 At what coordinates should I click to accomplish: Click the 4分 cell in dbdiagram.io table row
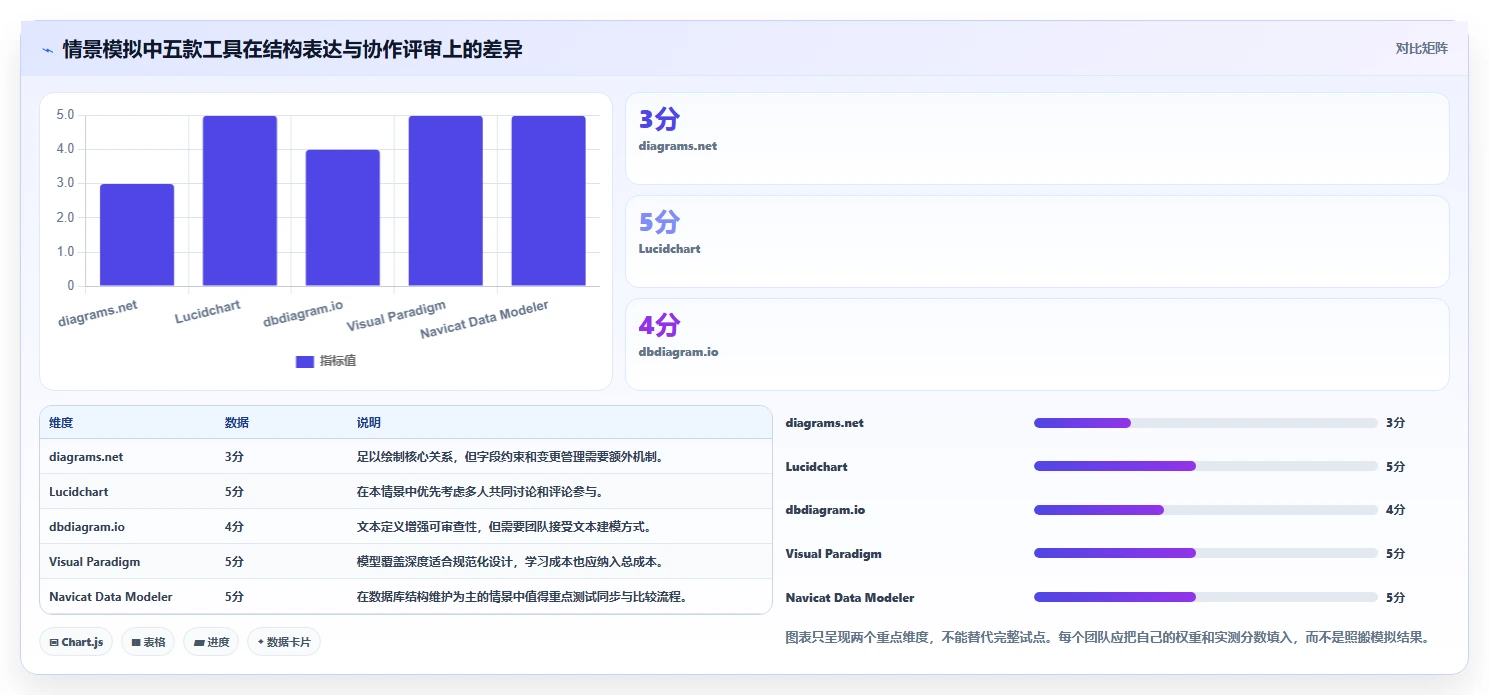coord(234,527)
